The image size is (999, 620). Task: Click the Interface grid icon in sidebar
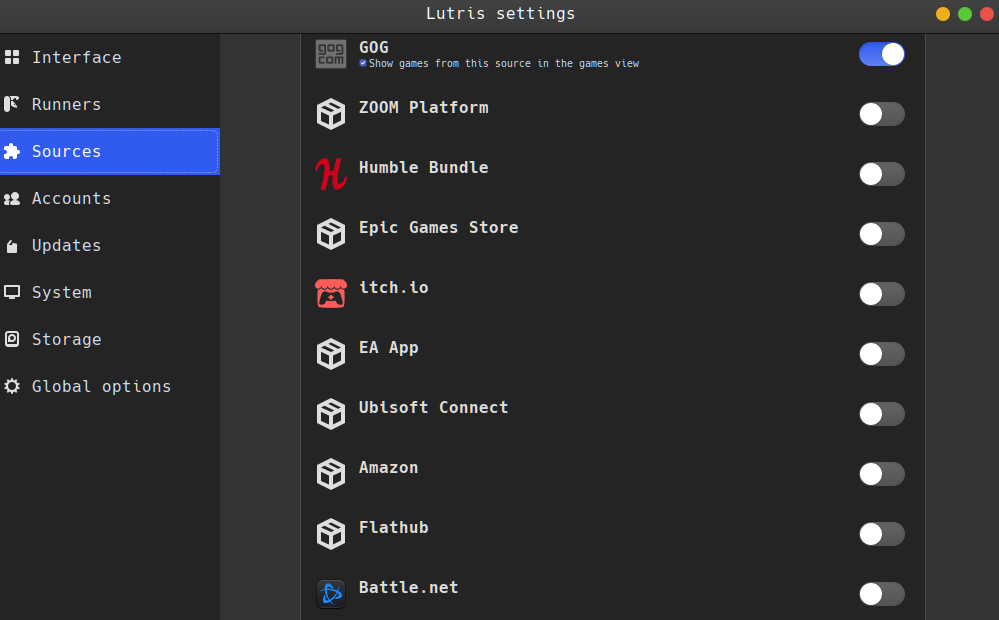click(12, 57)
